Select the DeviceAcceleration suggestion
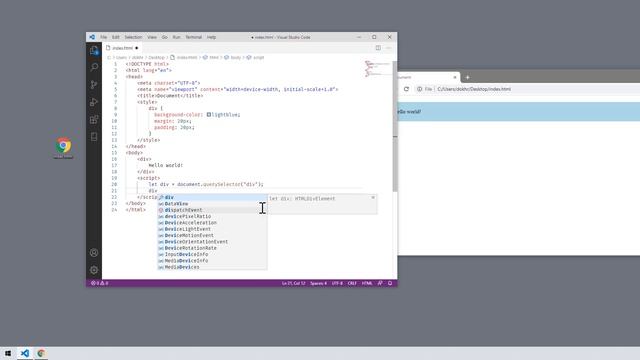The image size is (640, 360). click(212, 223)
